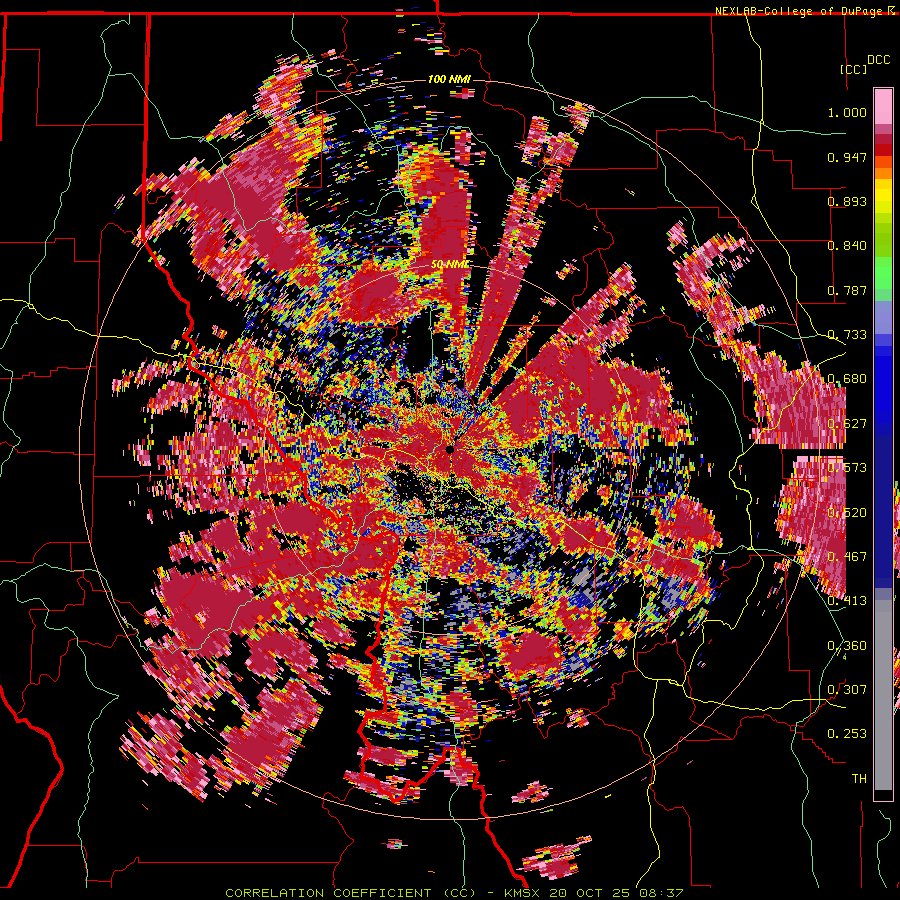Image resolution: width=900 pixels, height=900 pixels.
Task: Select the 0.413 legend value
Action: (847, 601)
